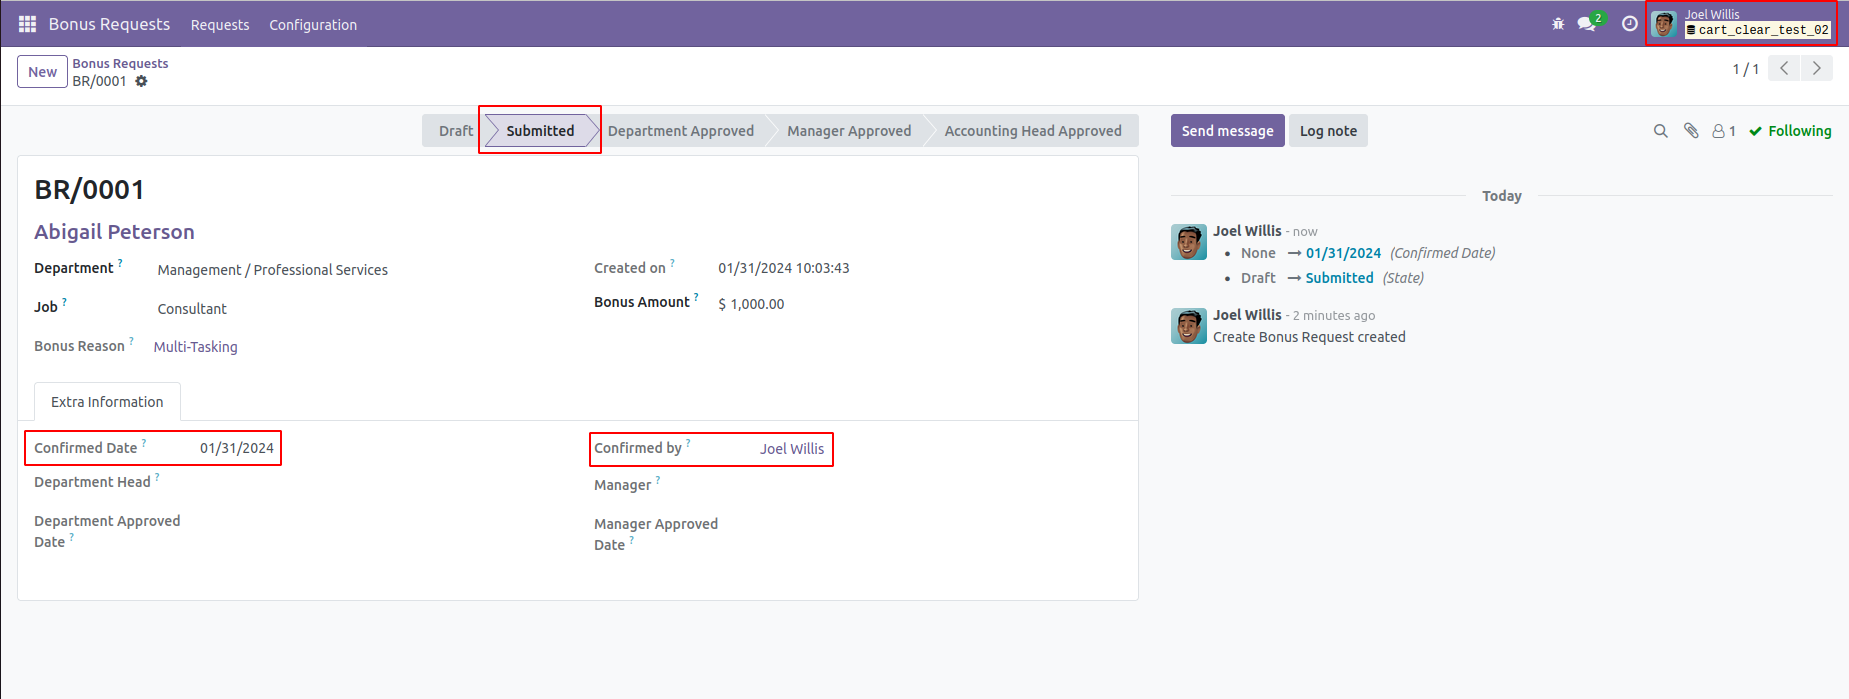This screenshot has width=1849, height=699.
Task: Click the New record button
Action: click(42, 72)
